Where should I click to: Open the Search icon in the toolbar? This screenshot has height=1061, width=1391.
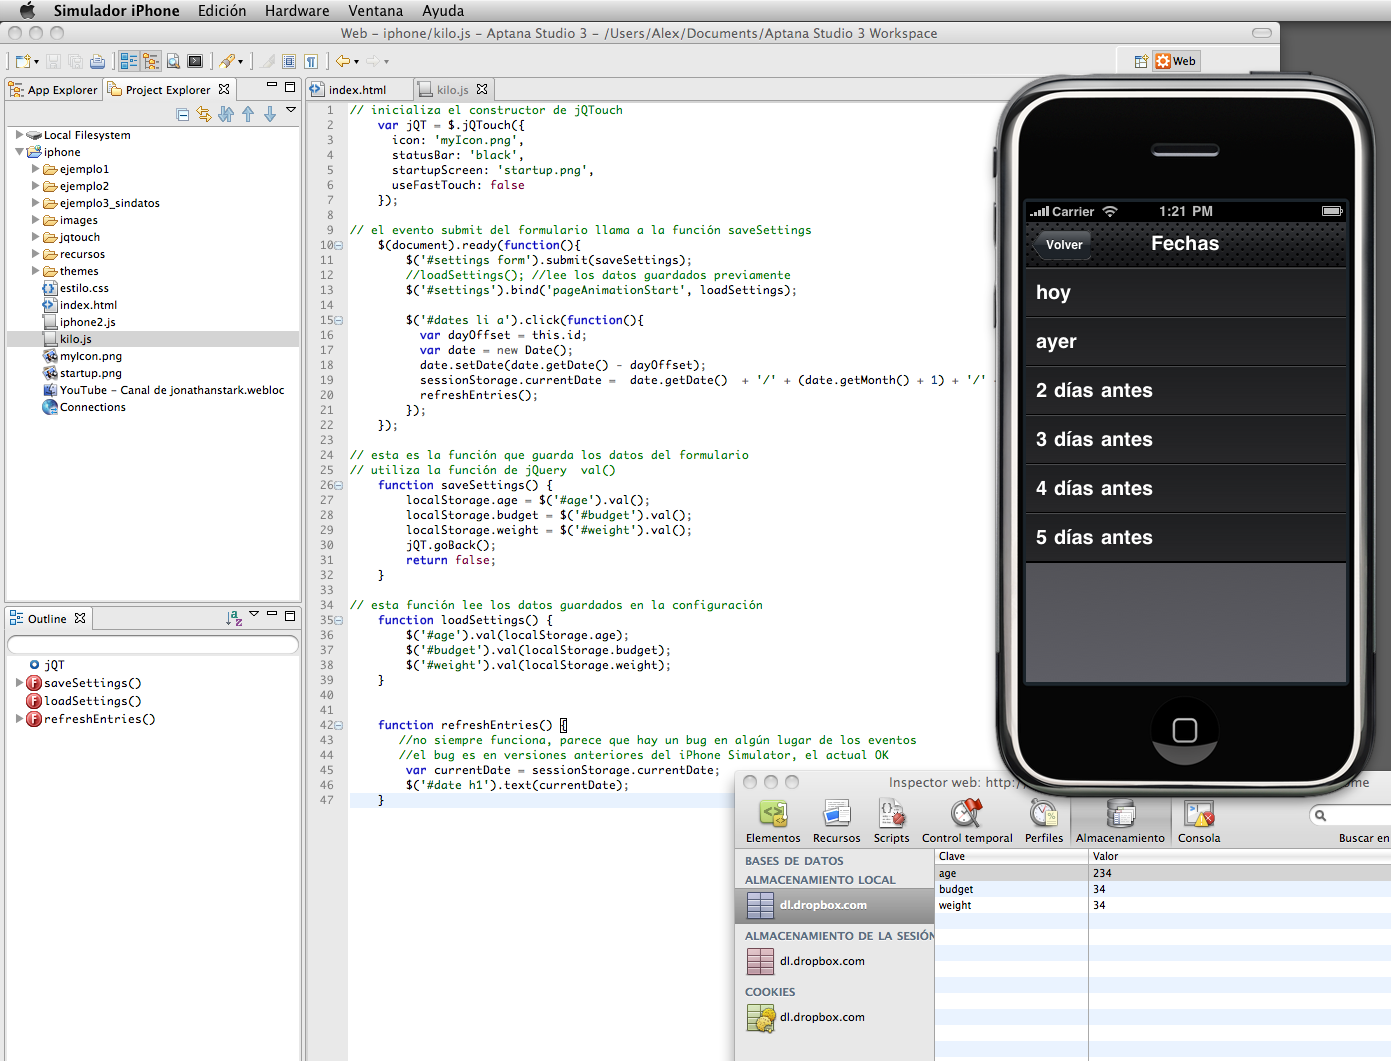tap(172, 61)
